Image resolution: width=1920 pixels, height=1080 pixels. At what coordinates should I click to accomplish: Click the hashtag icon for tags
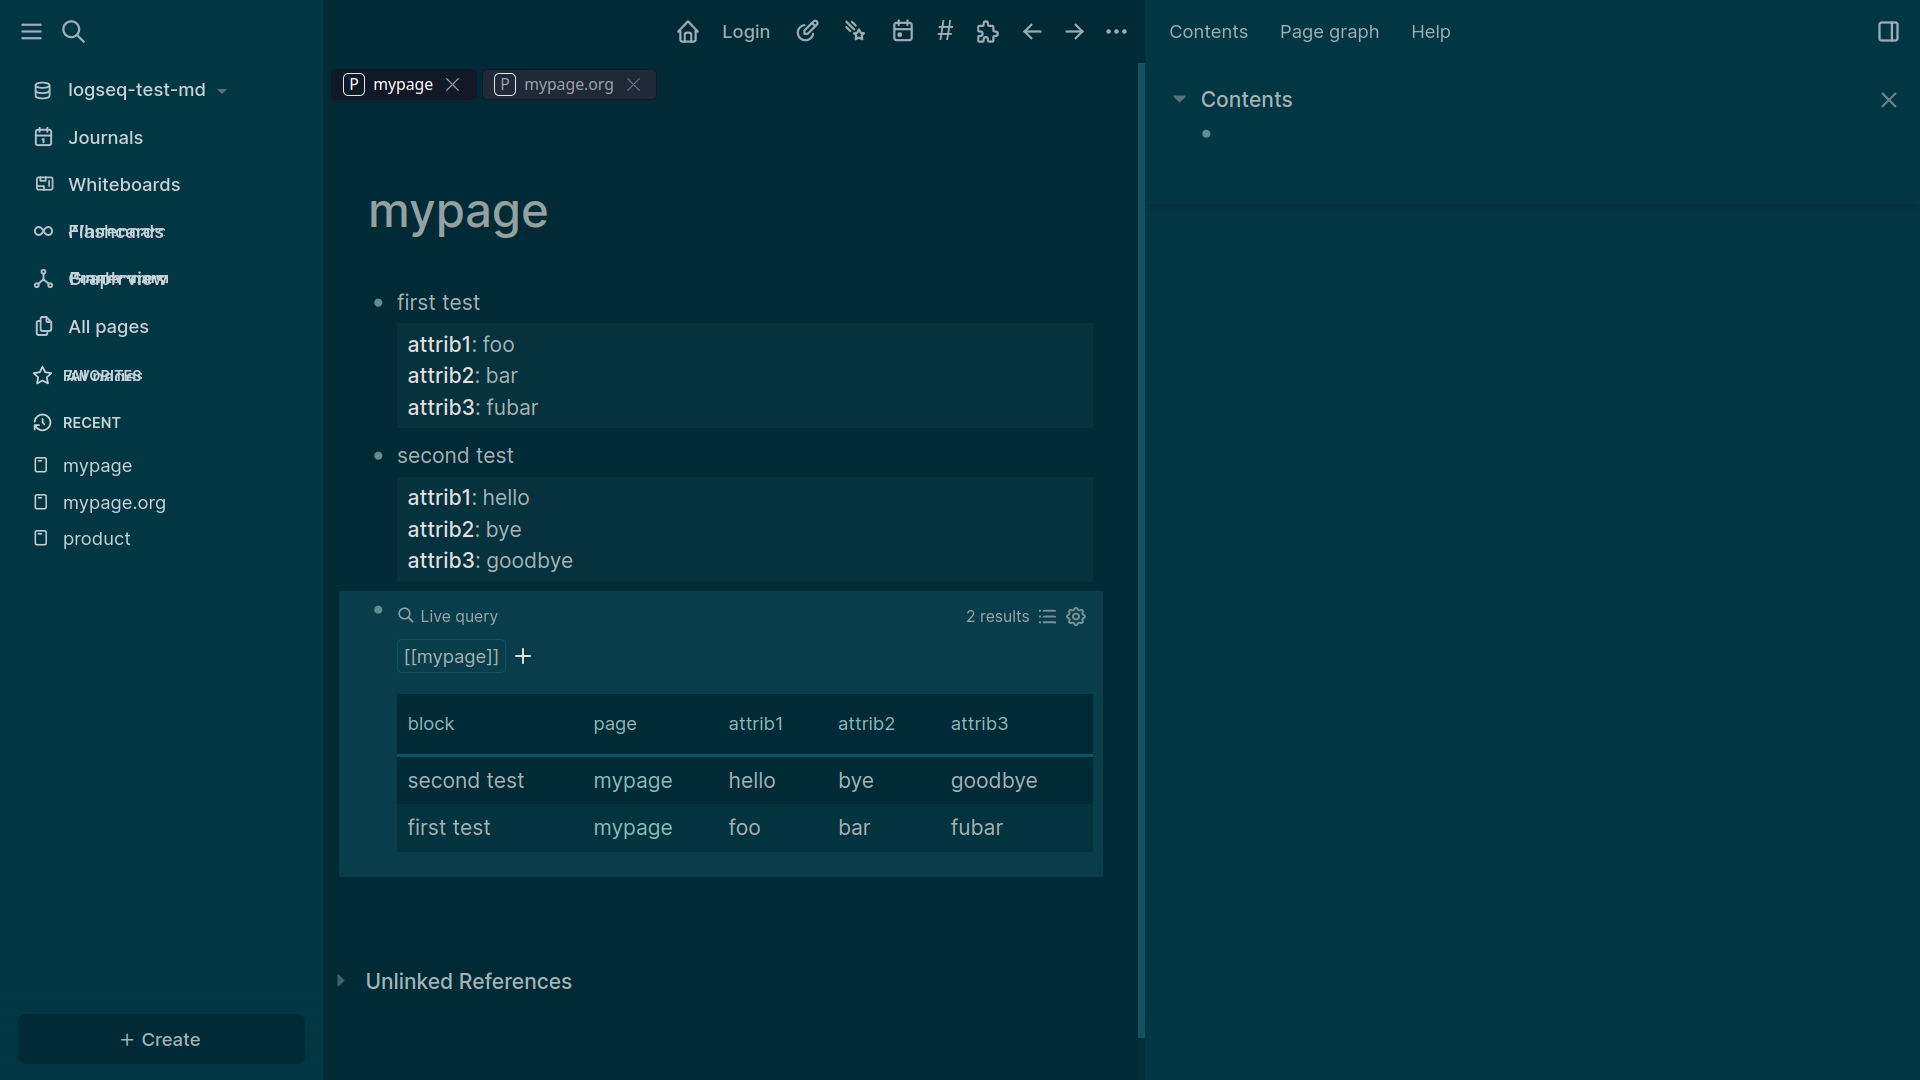click(945, 31)
